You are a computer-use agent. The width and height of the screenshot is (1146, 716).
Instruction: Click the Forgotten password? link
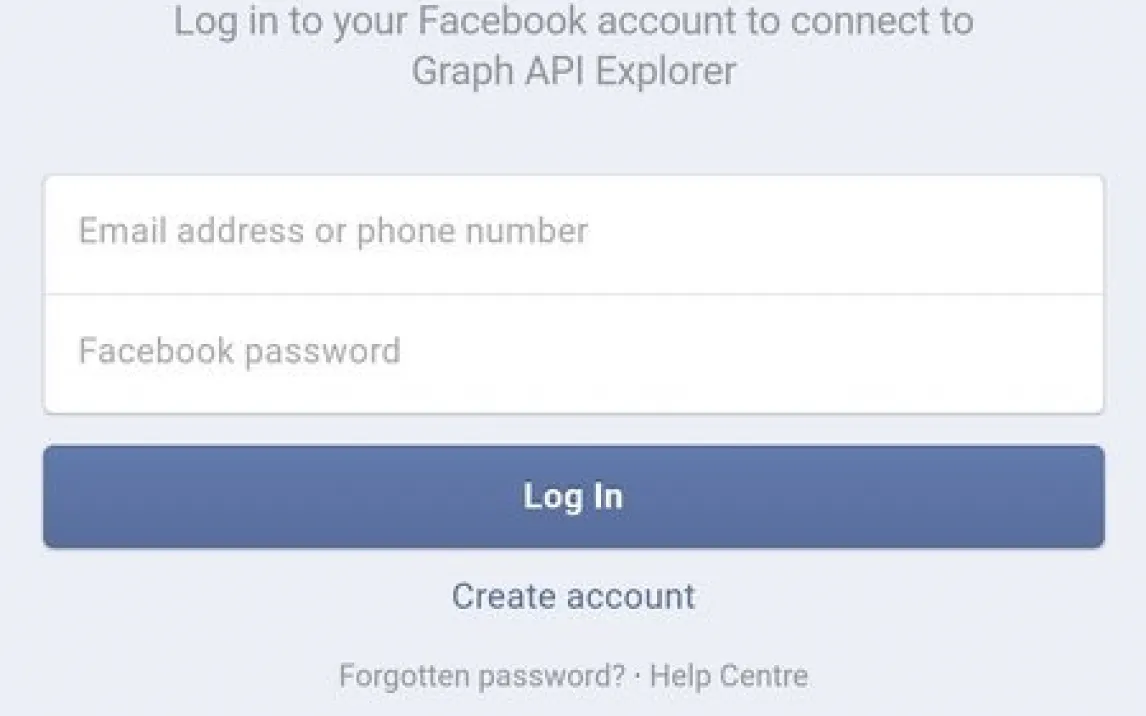[482, 676]
